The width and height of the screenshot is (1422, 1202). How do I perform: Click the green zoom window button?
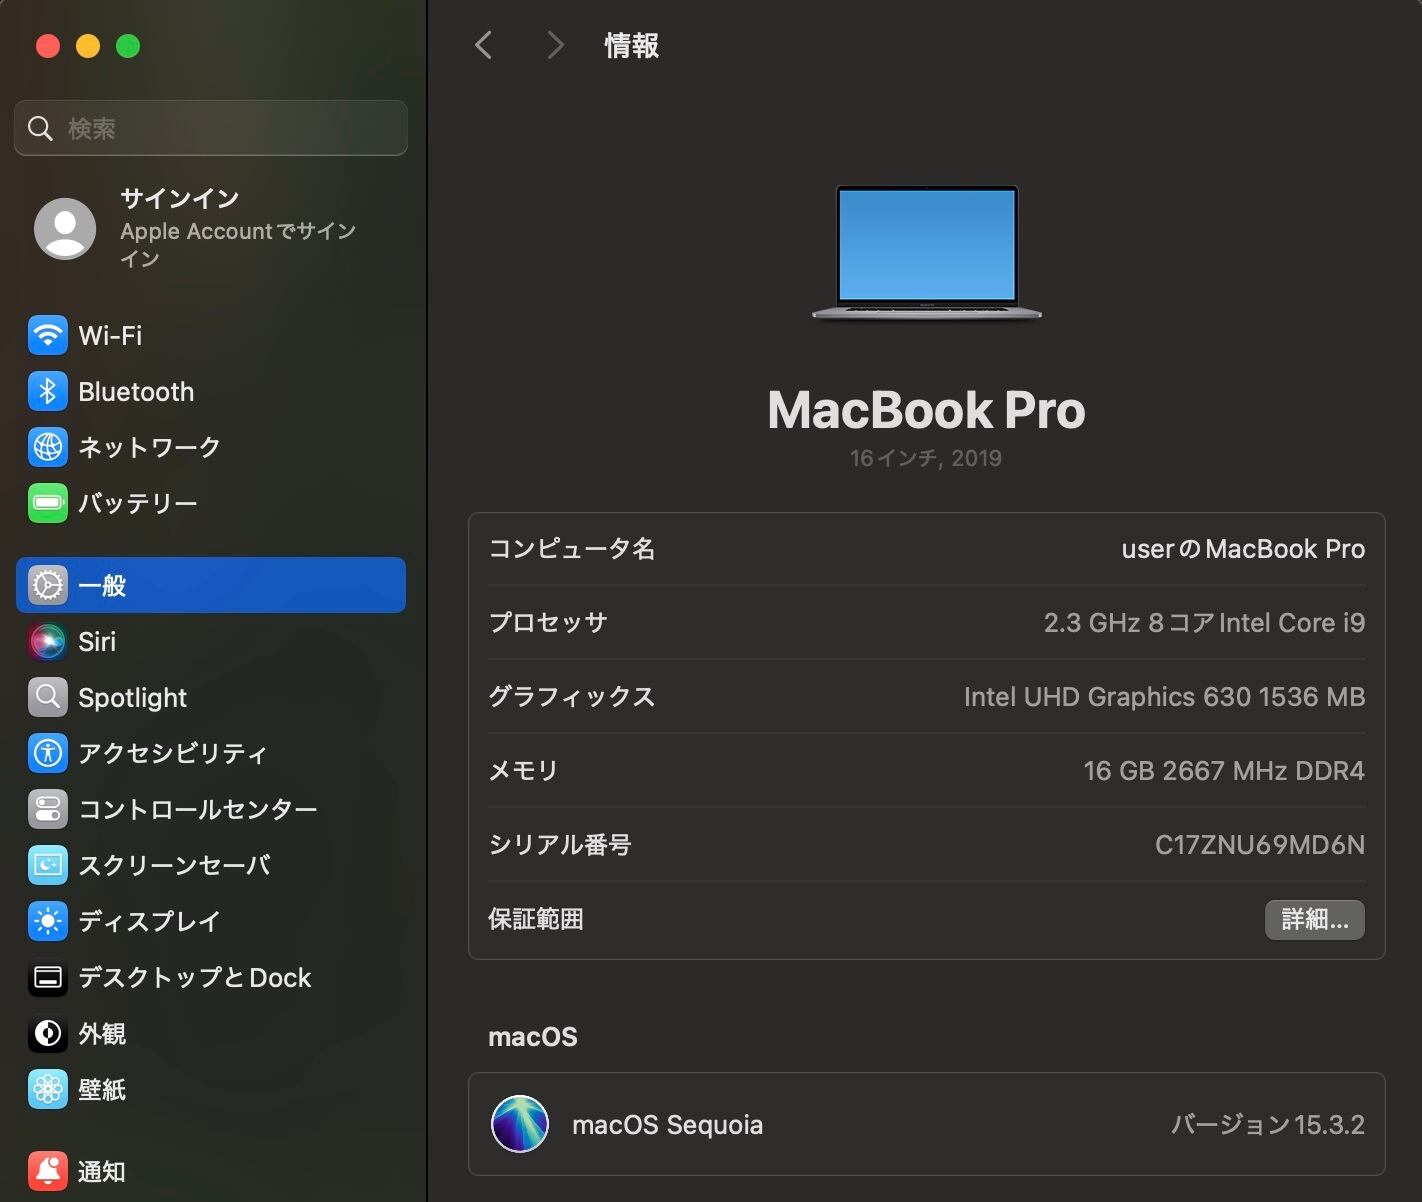pos(128,46)
